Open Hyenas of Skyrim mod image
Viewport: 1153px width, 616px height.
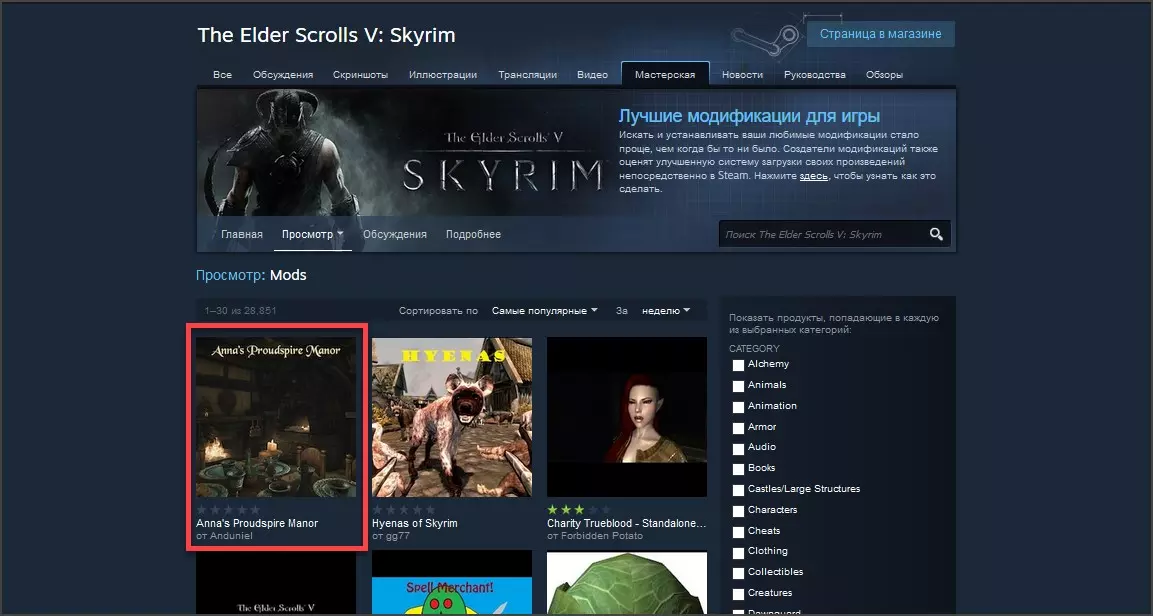click(x=452, y=418)
